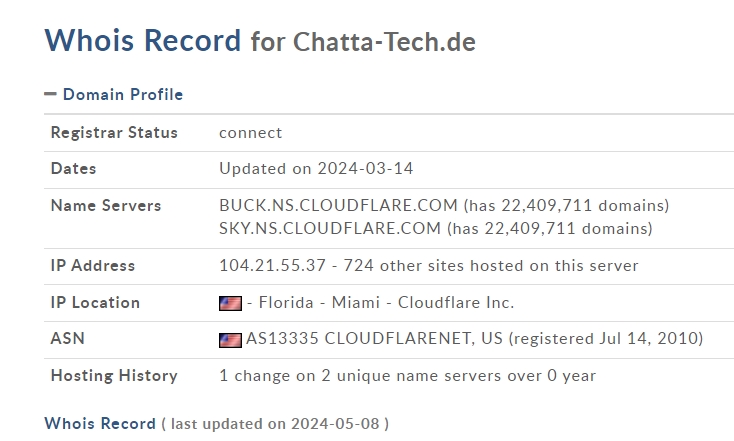The image size is (734, 441).
Task: Select the IP Location label
Action: pos(95,302)
